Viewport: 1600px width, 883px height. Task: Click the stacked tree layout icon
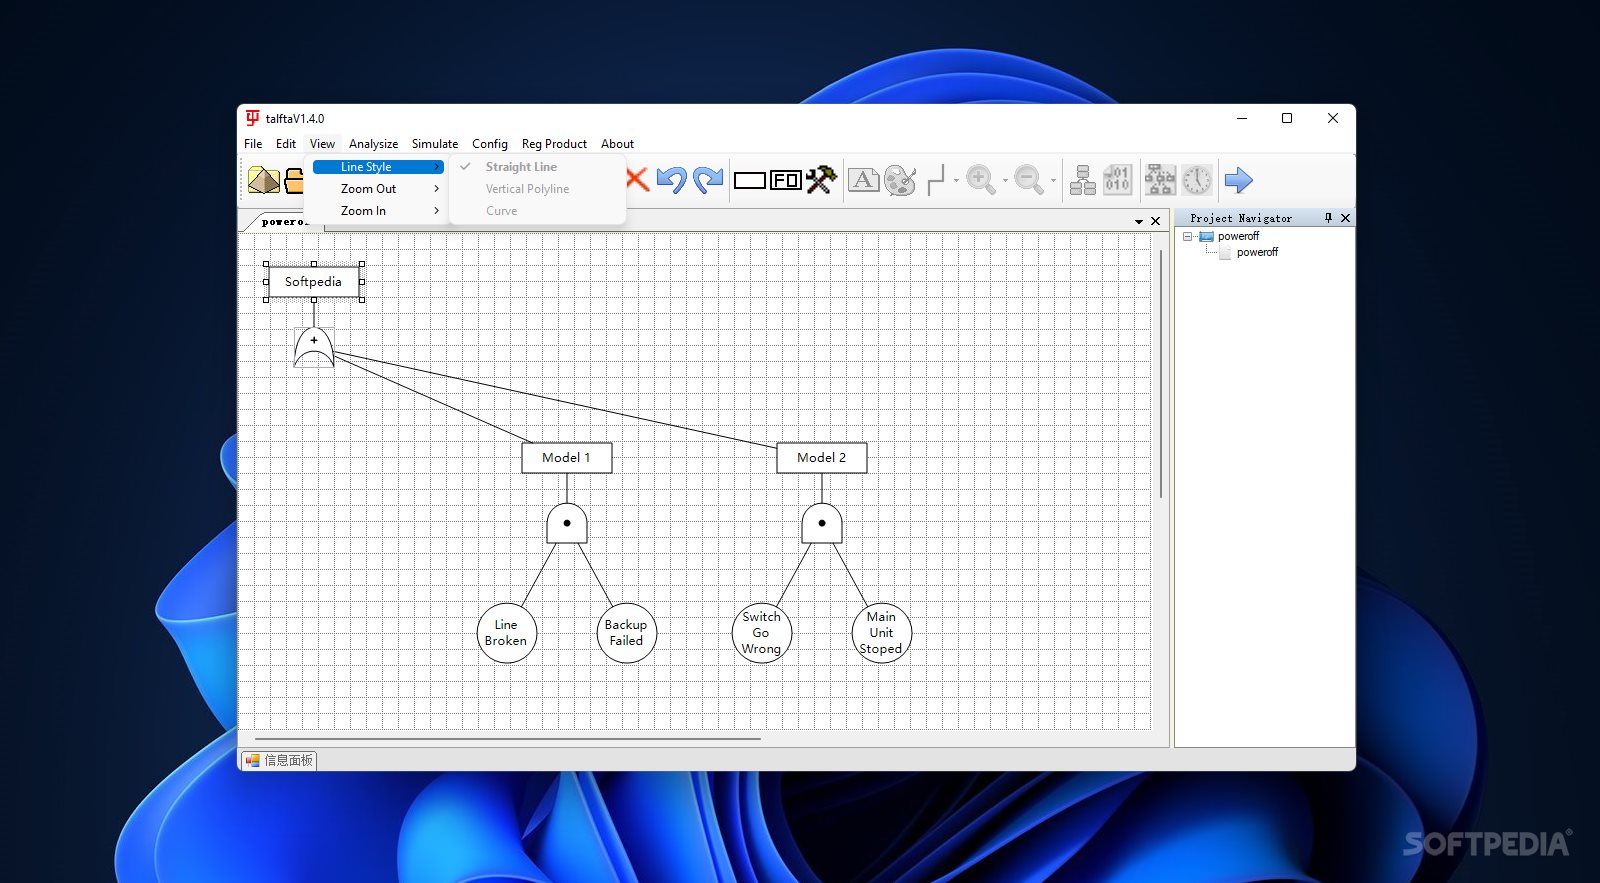click(x=1083, y=180)
